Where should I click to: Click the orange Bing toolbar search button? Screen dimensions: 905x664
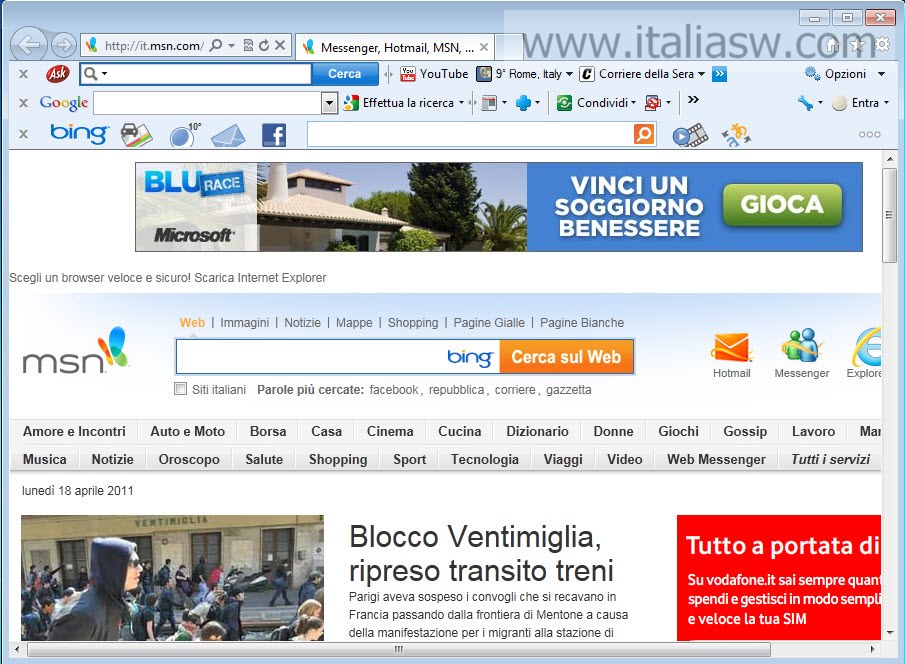click(644, 135)
